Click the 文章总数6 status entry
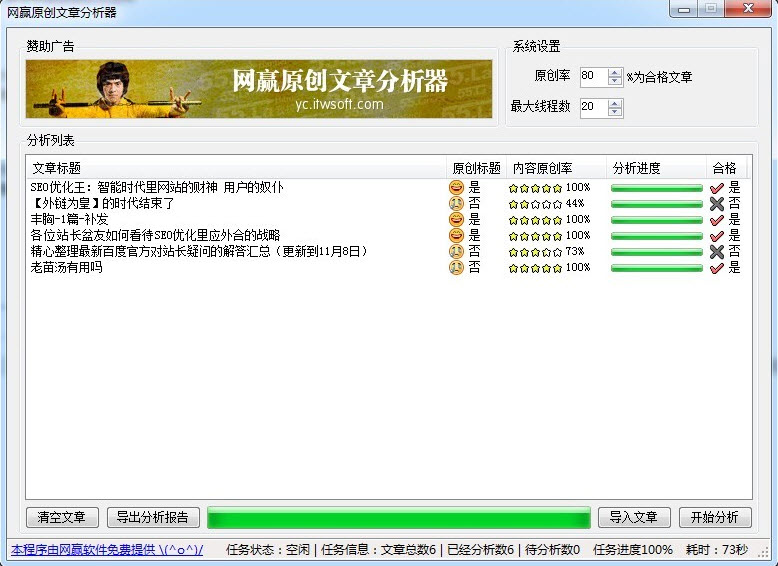778x566 pixels. [408, 550]
